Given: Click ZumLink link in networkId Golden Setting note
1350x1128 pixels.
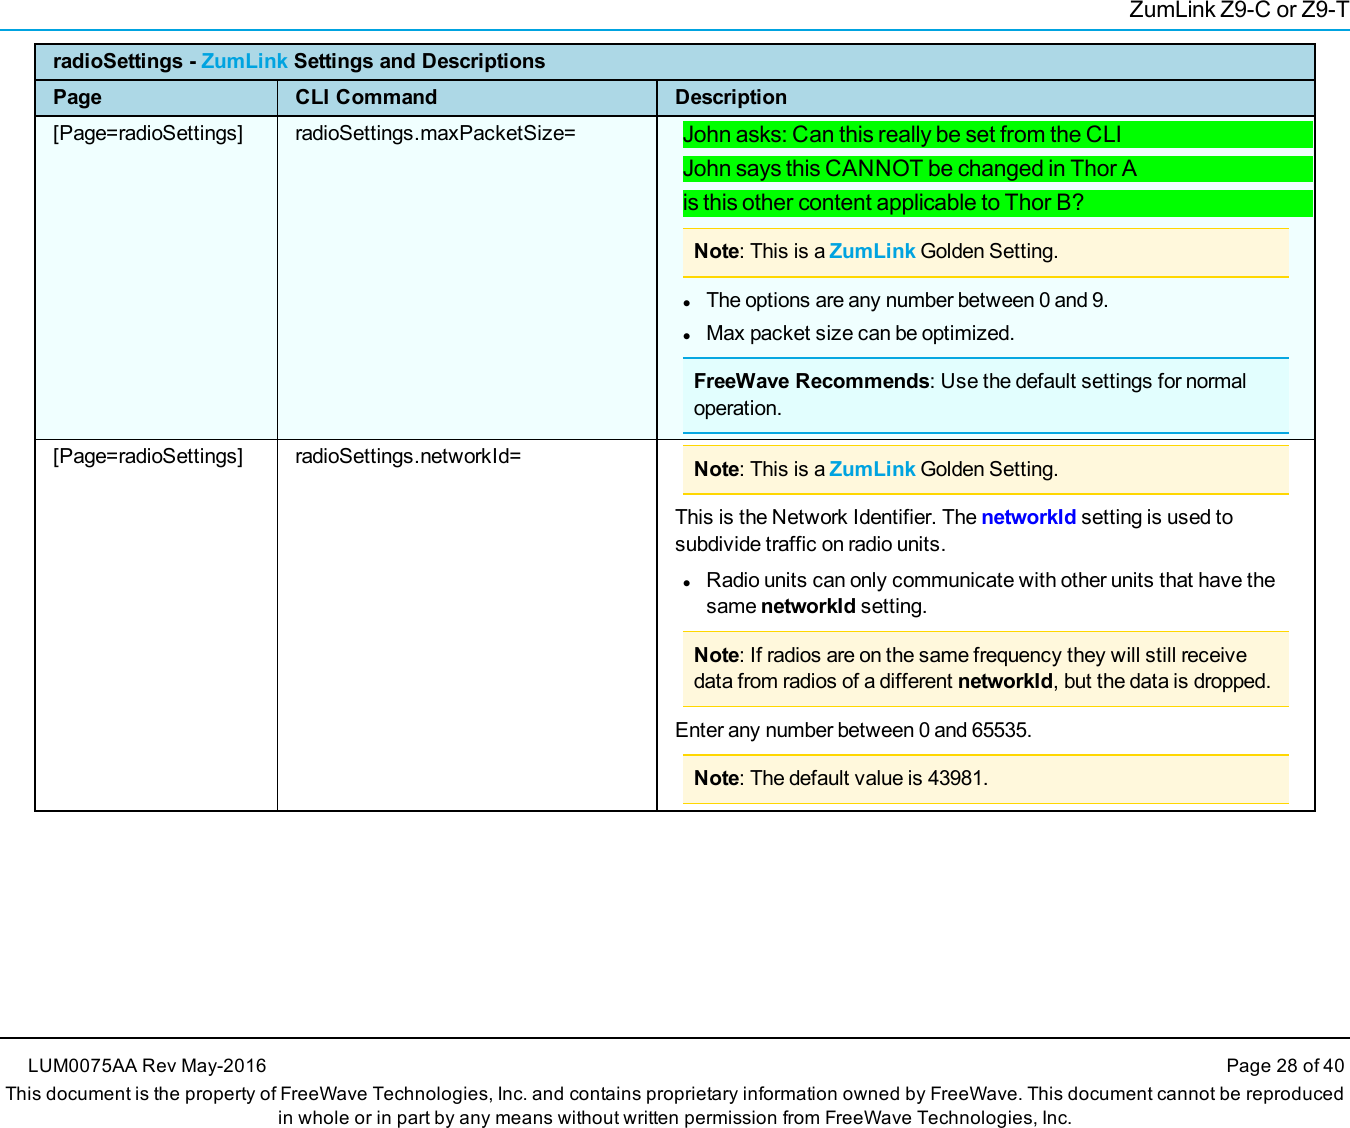Looking at the screenshot, I should [872, 469].
